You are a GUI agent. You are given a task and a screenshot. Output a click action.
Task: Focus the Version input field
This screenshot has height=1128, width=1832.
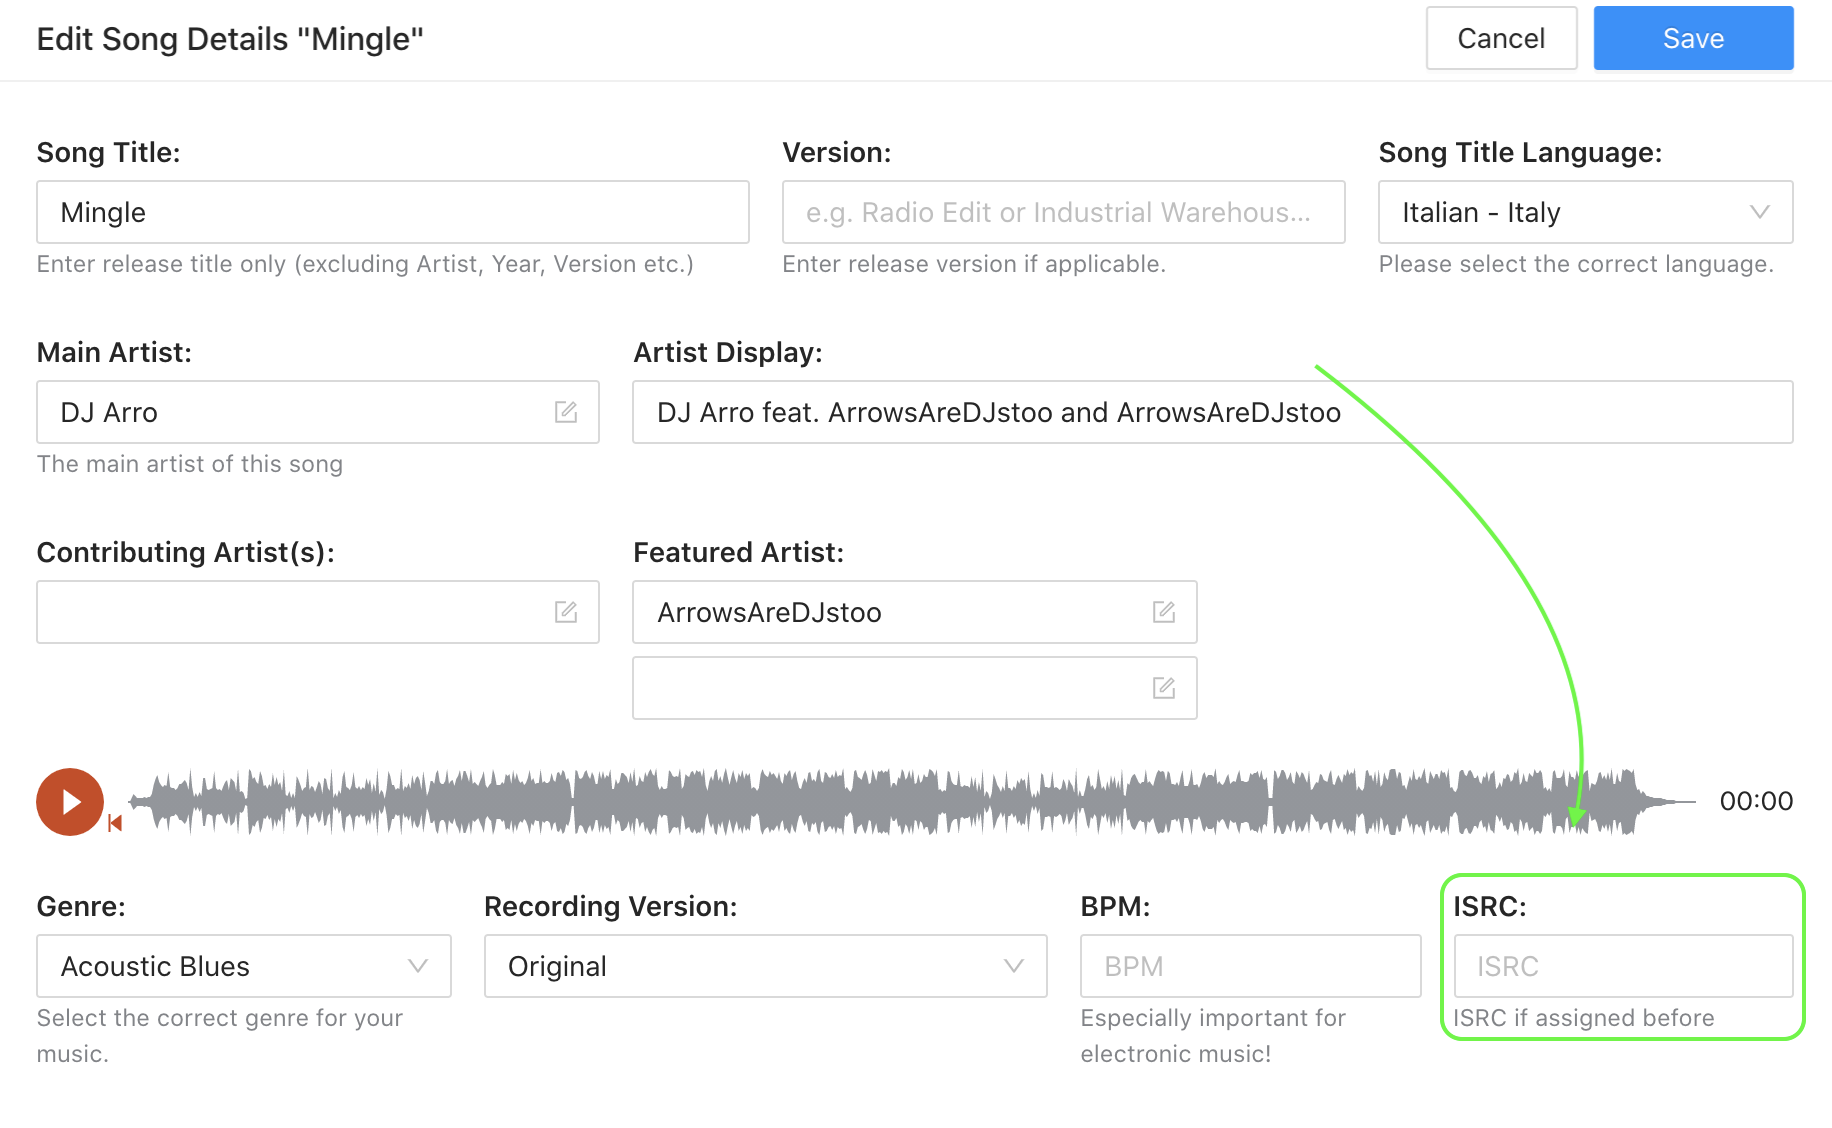point(1063,212)
